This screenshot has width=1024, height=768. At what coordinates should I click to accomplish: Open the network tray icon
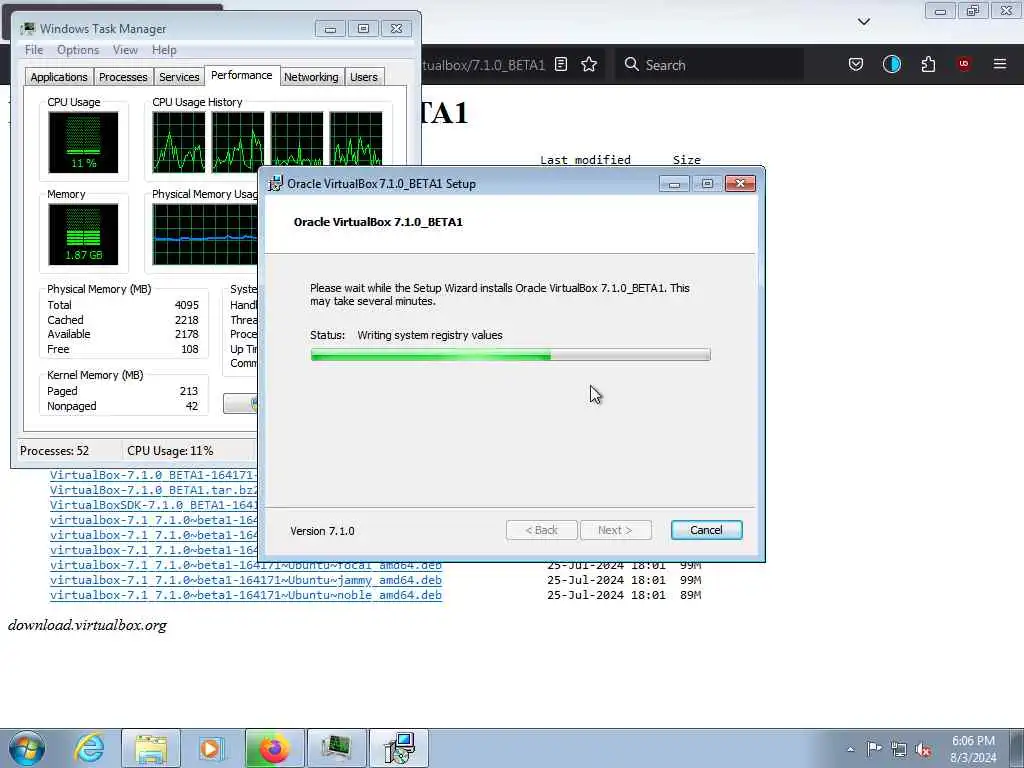(x=899, y=749)
